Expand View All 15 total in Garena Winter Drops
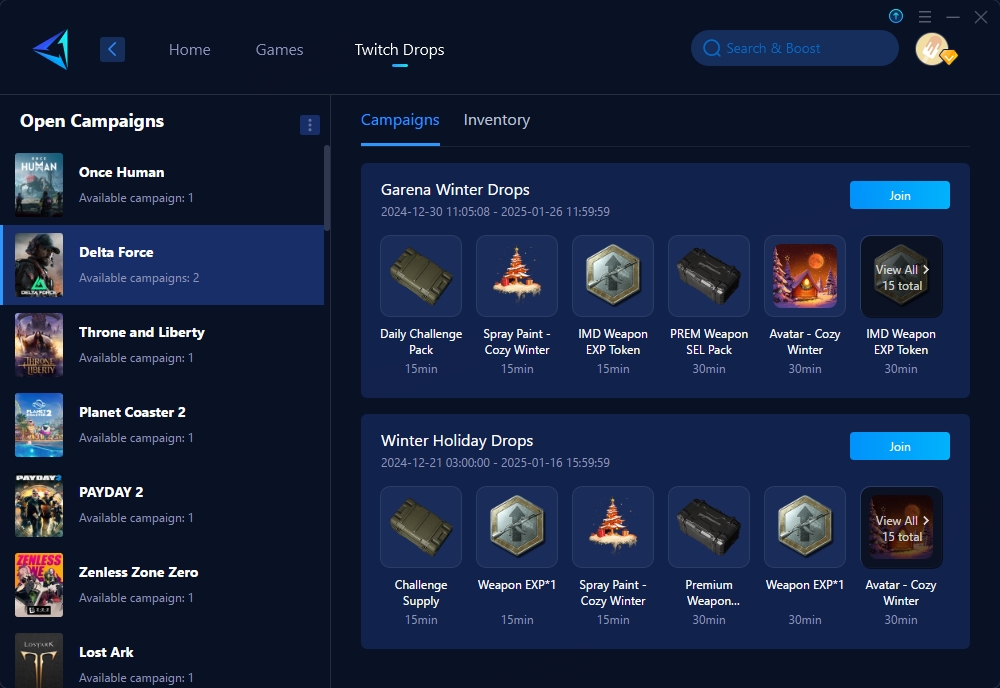Screen dimensions: 1000x688 [x=901, y=277]
